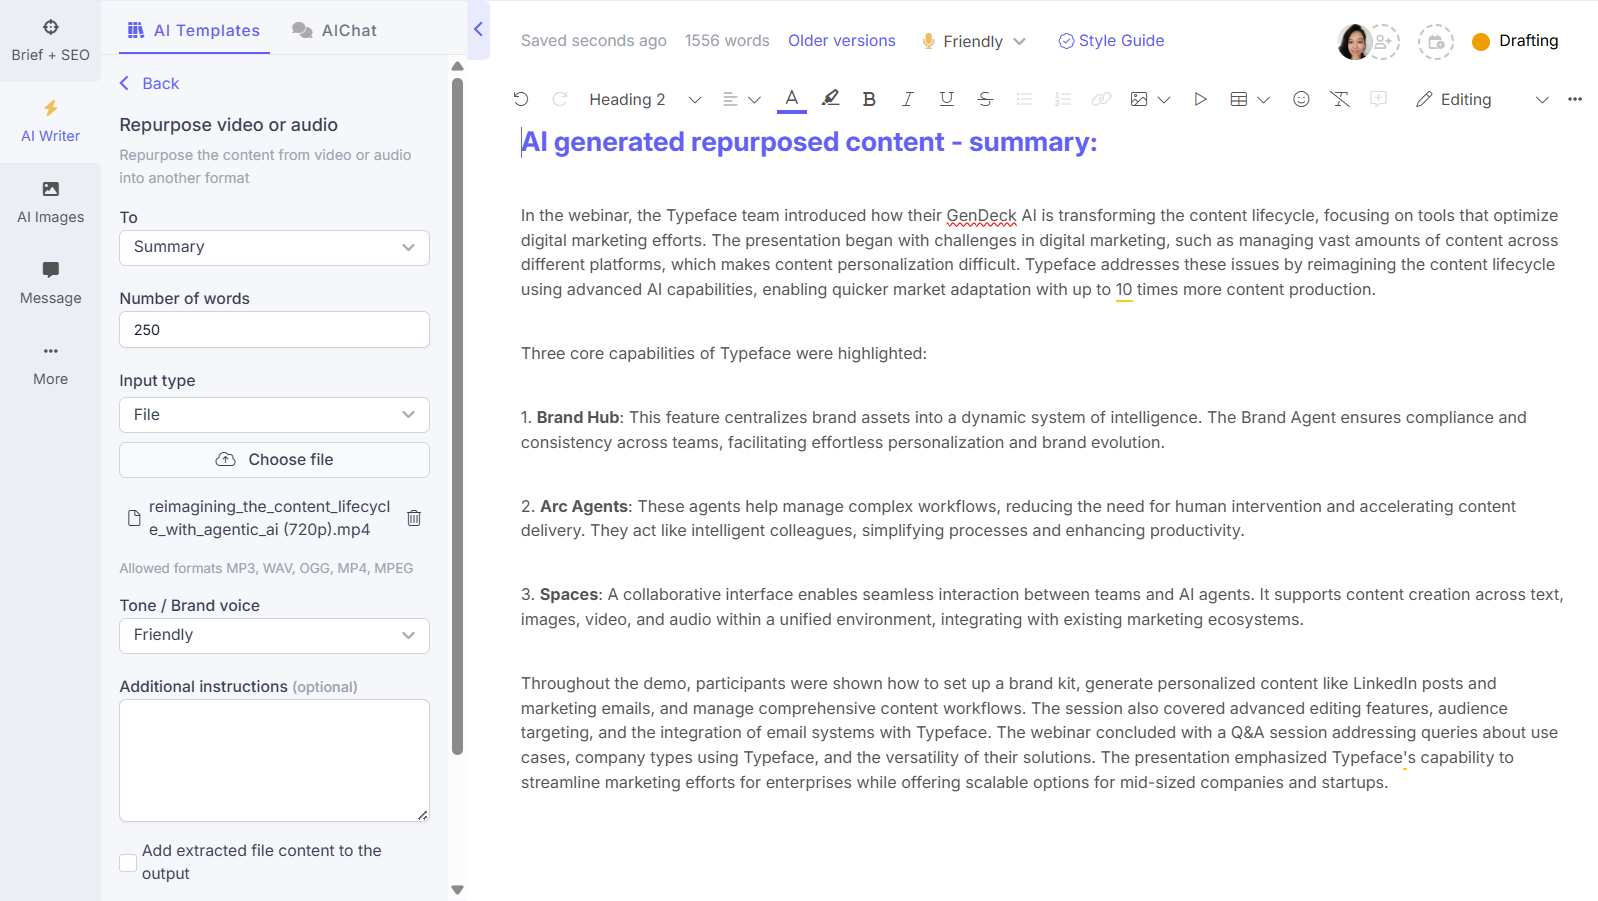The width and height of the screenshot is (1598, 901).
Task: Click the Arc Agents bold text
Action: [584, 507]
